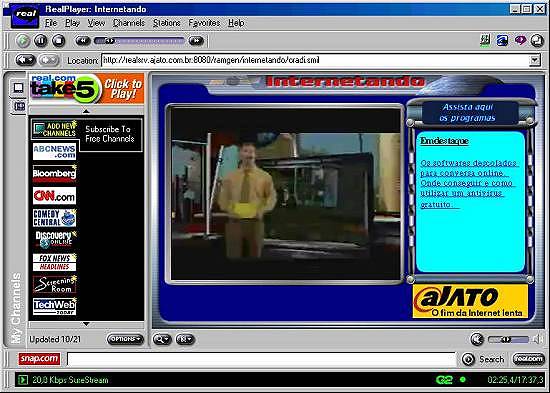Click the rewind button

click(83, 41)
